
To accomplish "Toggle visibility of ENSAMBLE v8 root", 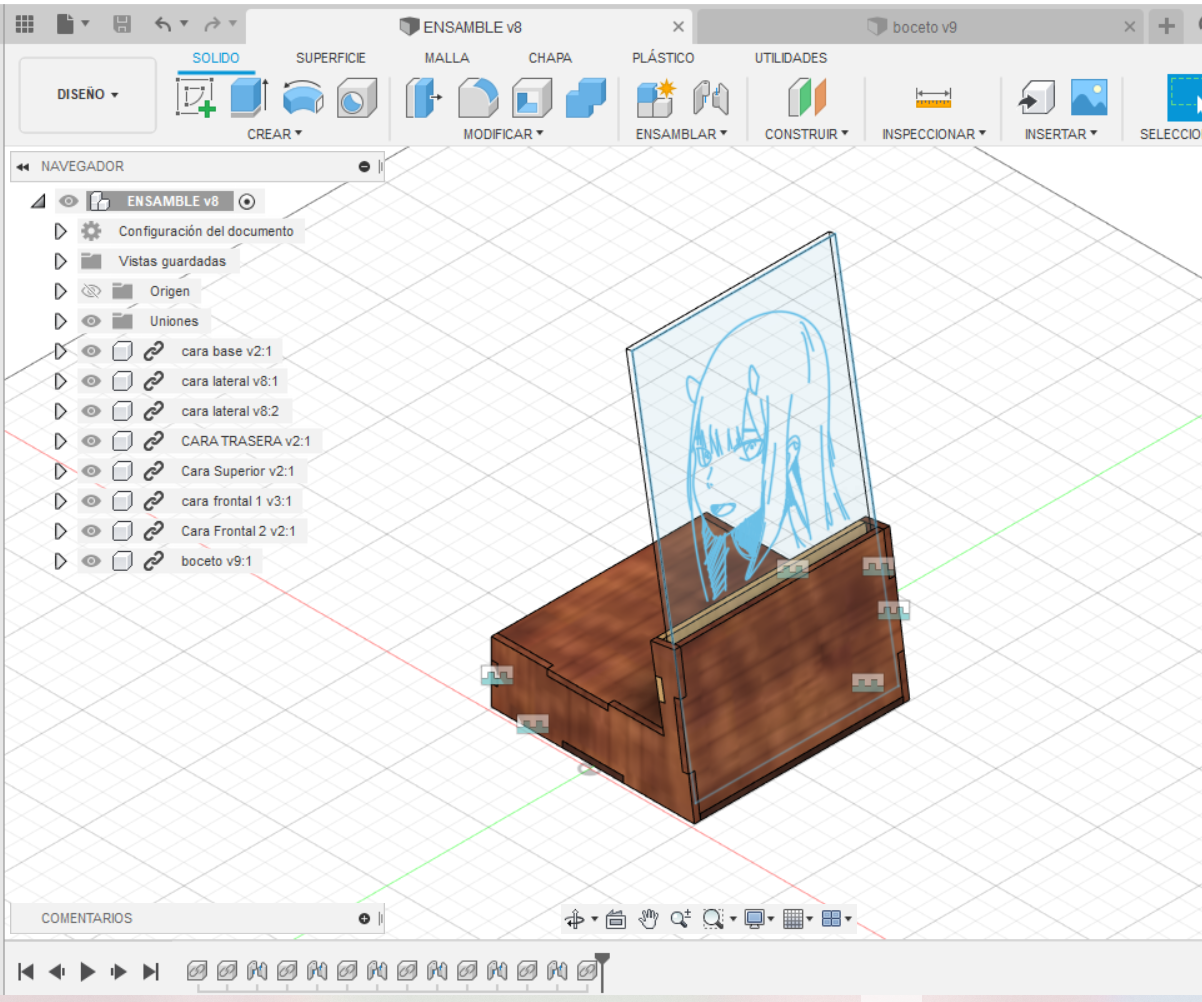I will click(x=69, y=201).
